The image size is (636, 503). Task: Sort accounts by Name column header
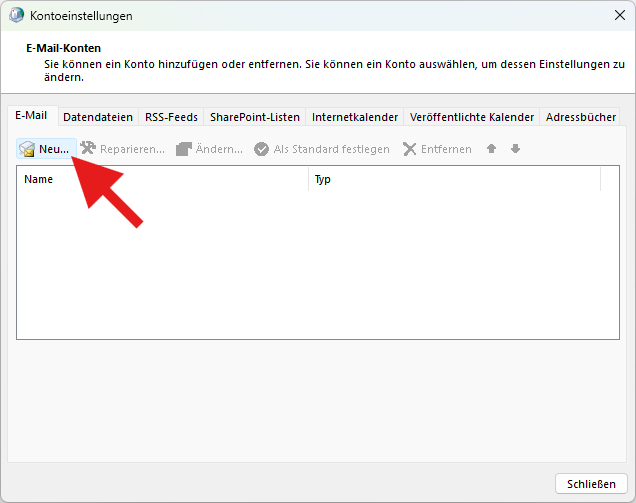162,180
